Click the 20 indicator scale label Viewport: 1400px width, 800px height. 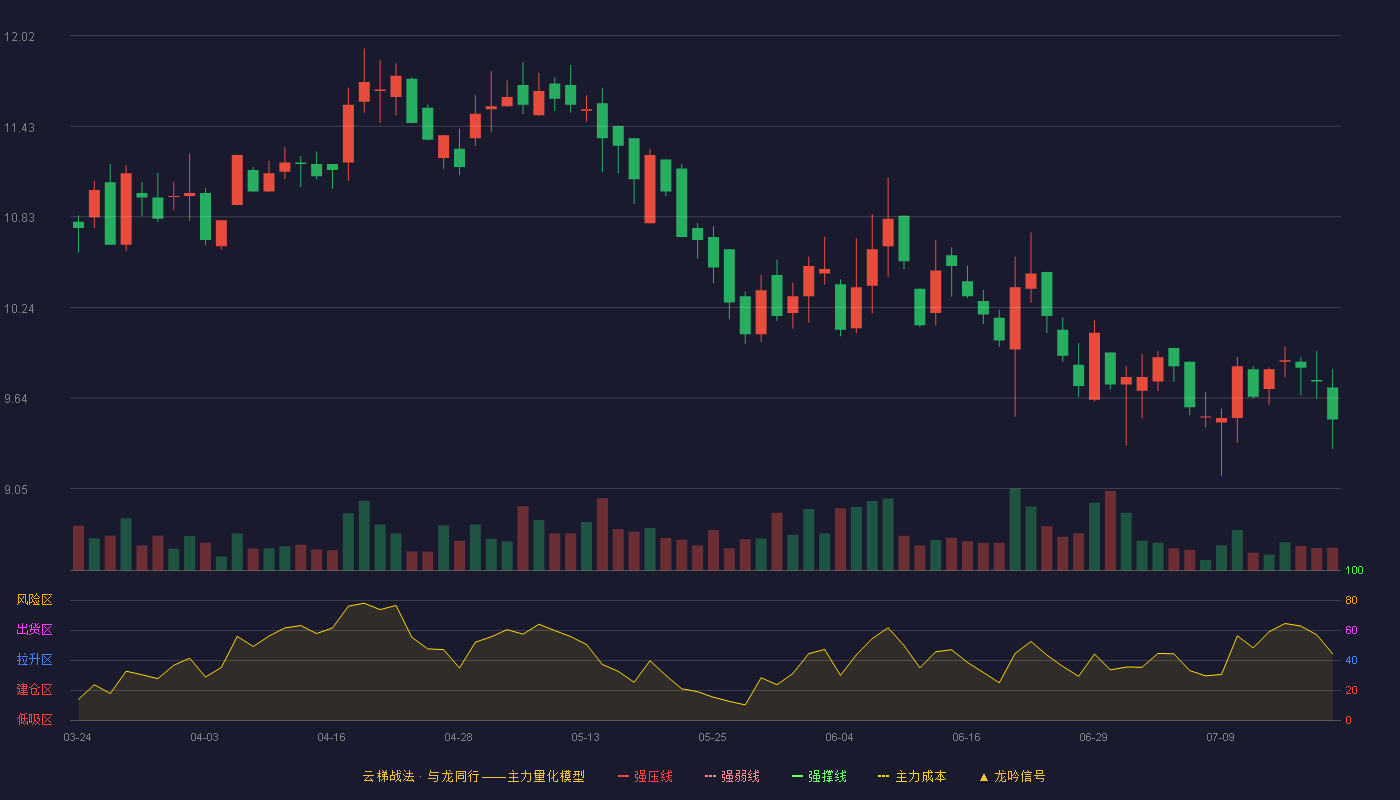[x=1351, y=690]
